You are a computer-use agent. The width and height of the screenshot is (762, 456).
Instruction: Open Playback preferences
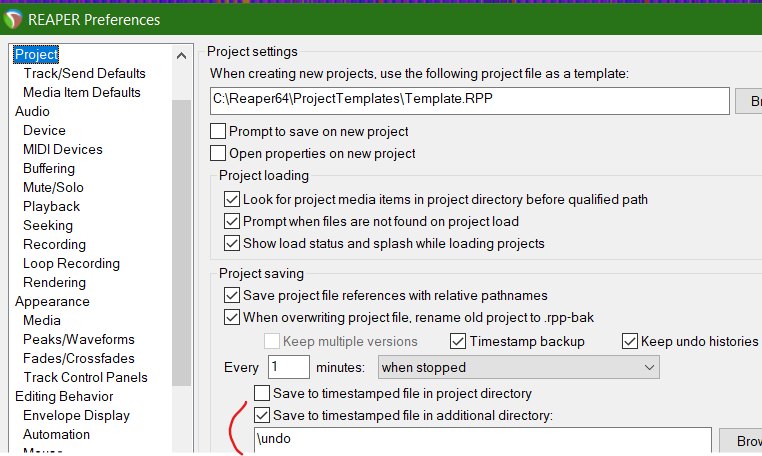tap(52, 206)
